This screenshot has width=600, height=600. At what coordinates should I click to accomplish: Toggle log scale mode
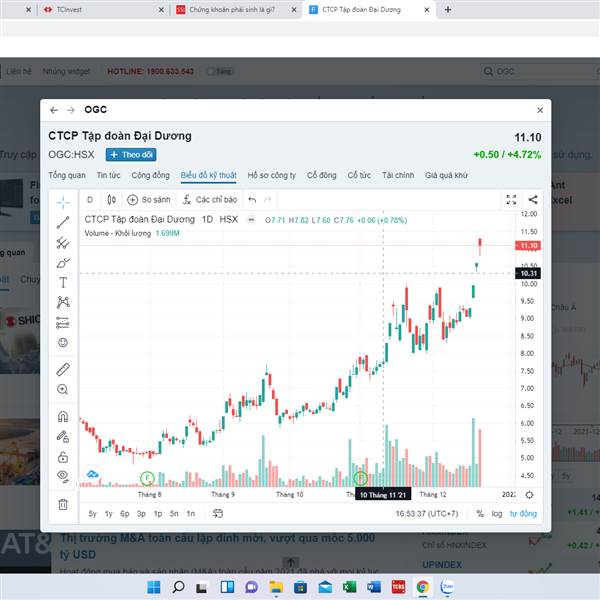(497, 514)
